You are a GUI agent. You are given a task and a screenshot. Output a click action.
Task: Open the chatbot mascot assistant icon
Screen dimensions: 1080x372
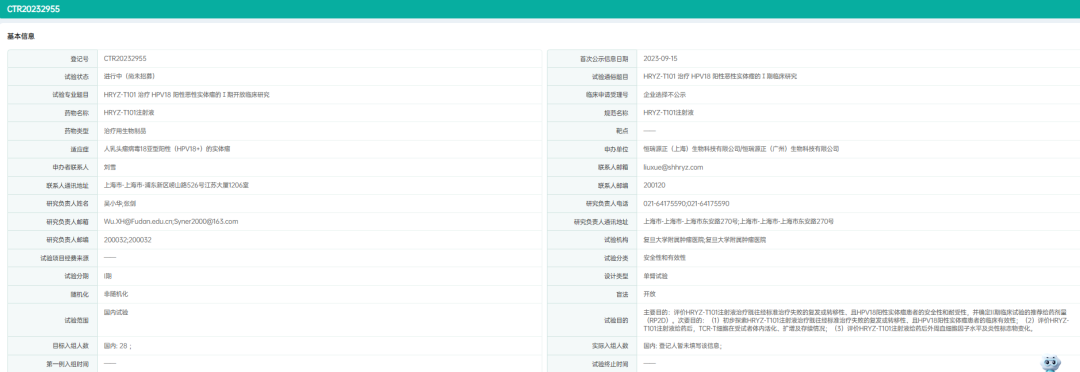(1051, 362)
